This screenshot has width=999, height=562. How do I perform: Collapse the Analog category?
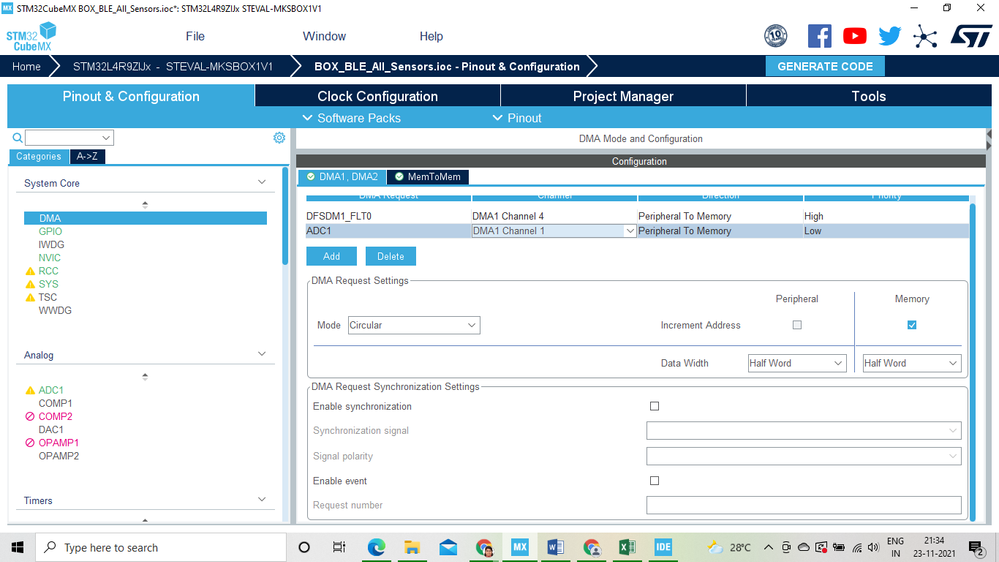261,354
